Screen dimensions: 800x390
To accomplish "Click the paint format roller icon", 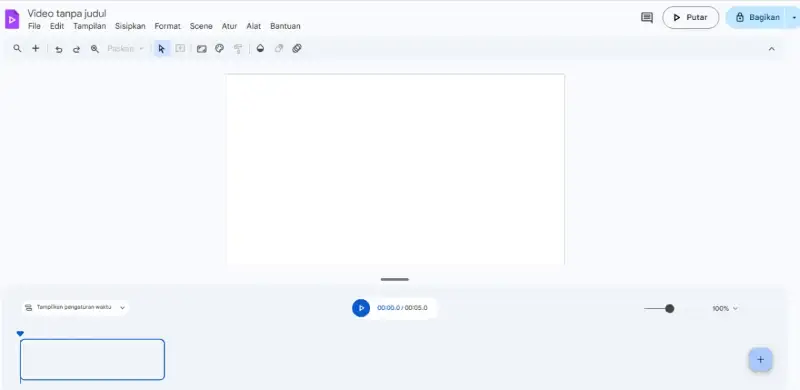I will click(238, 49).
